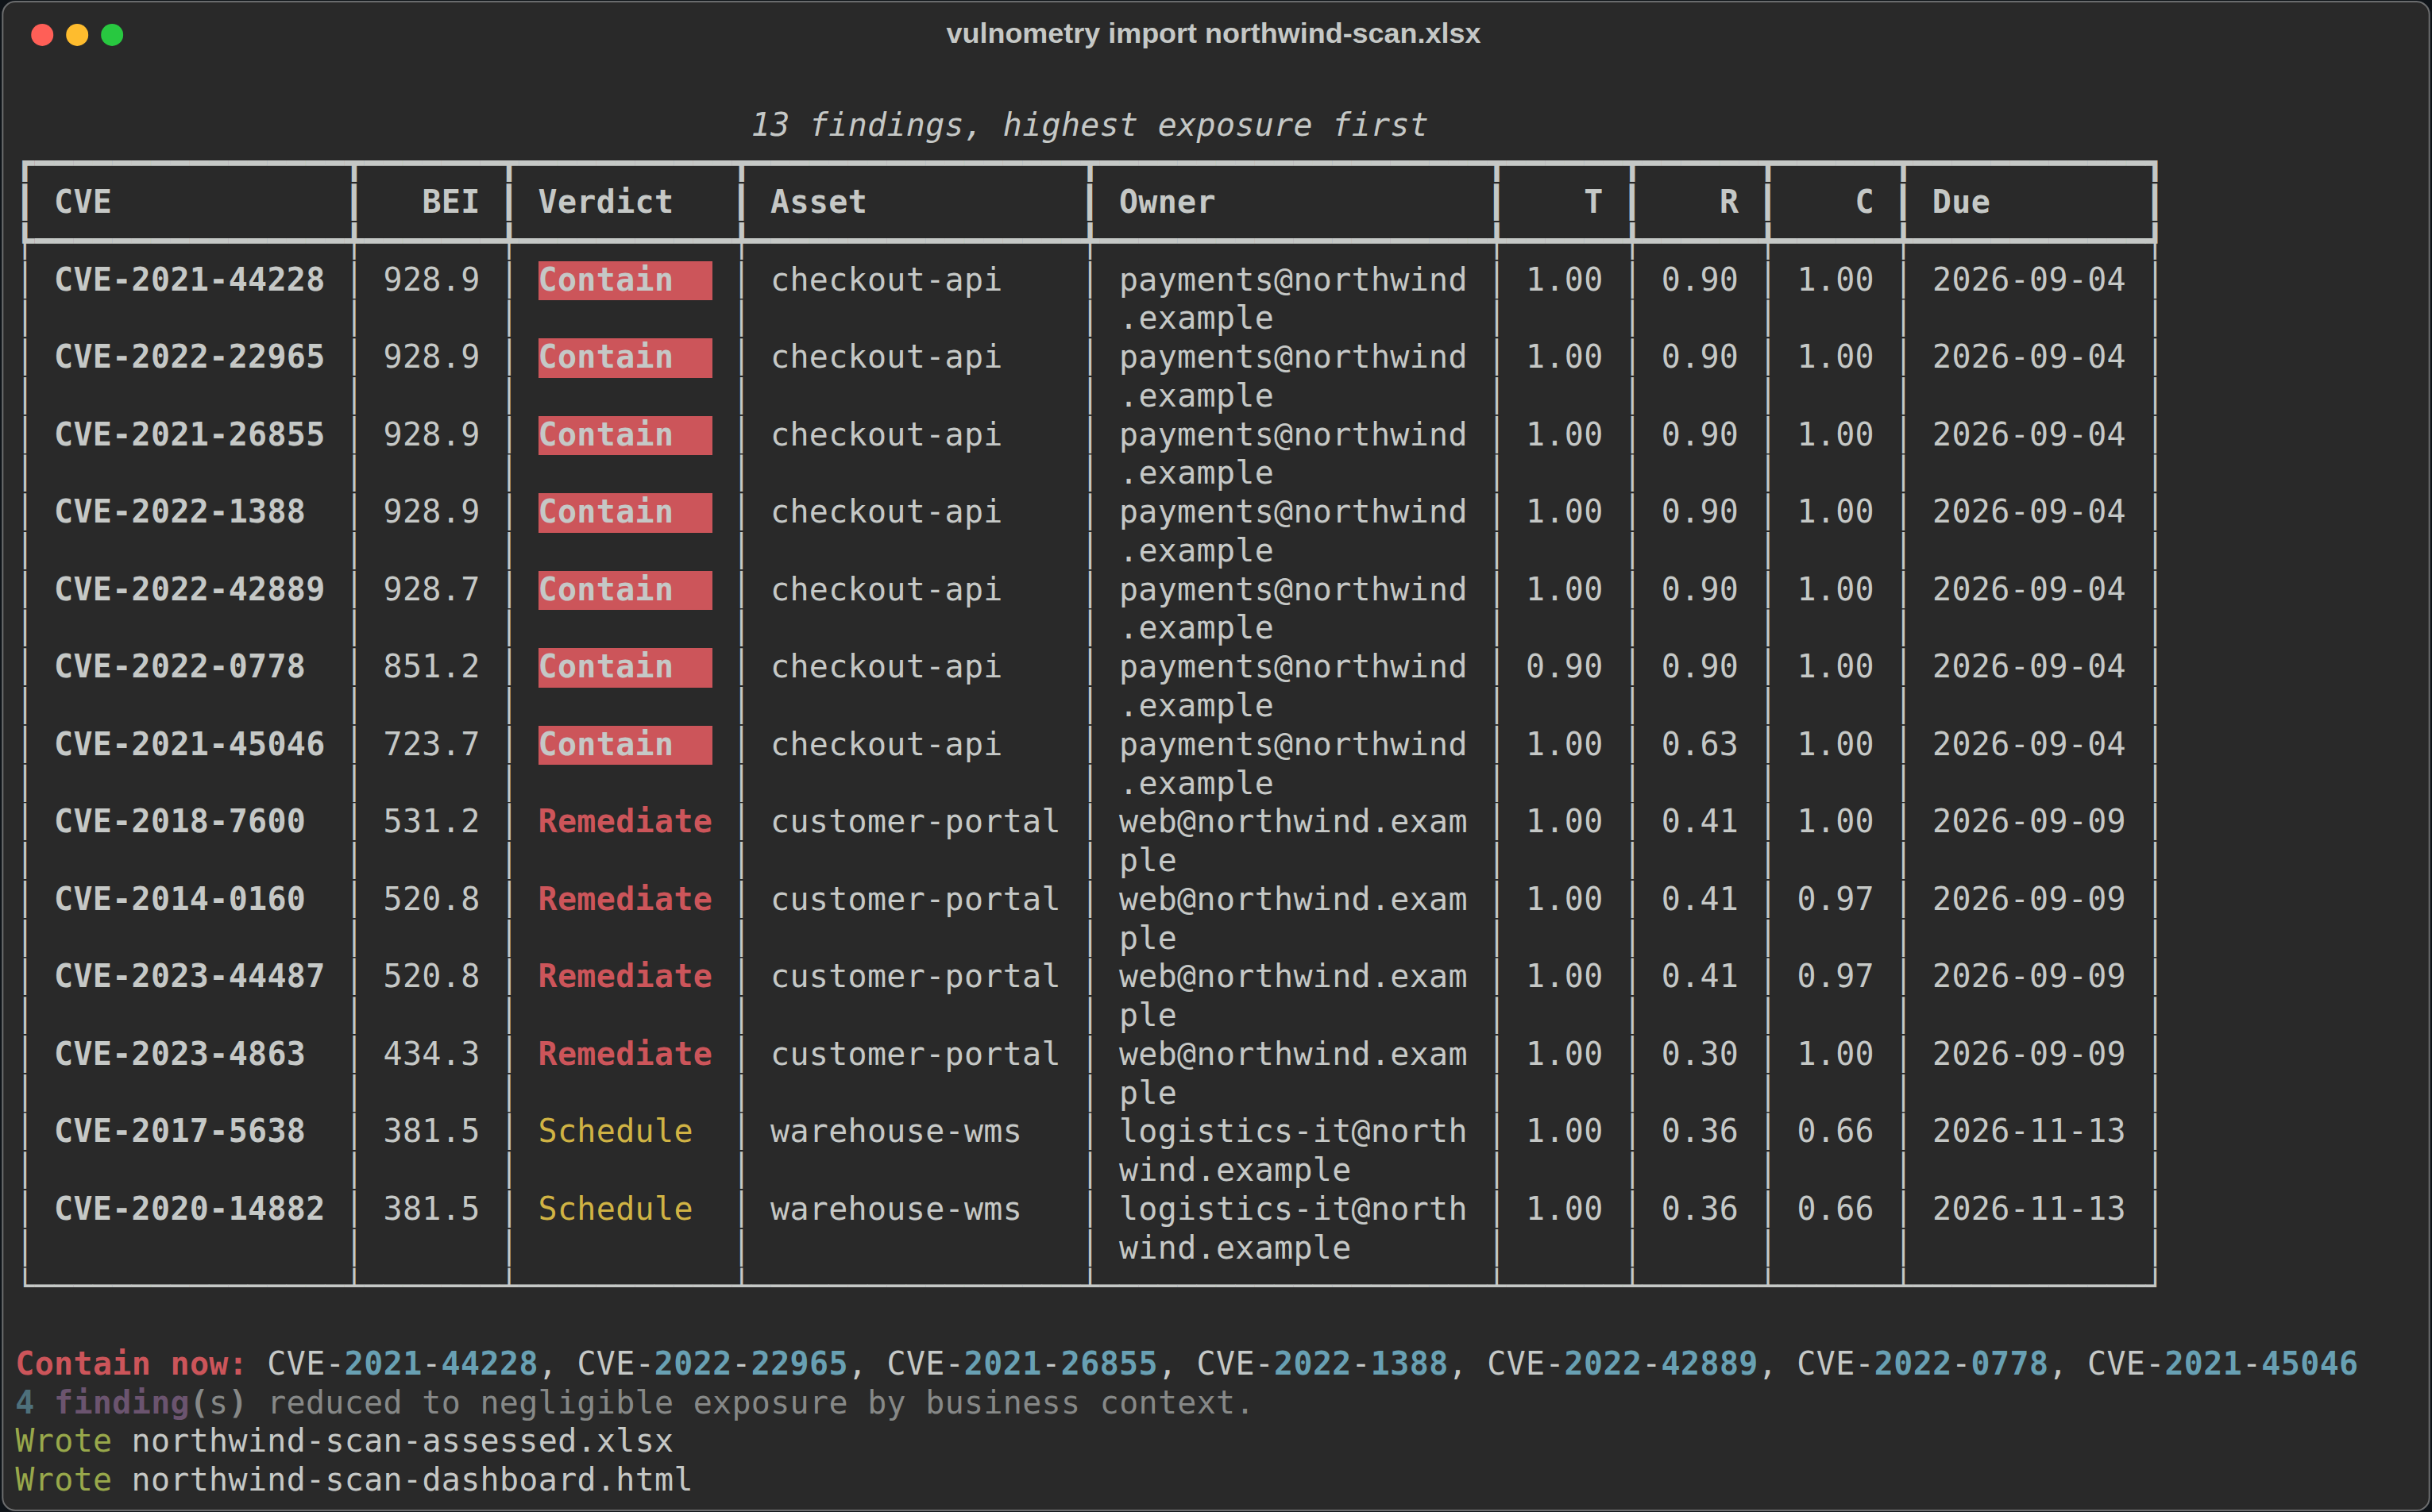The image size is (2432, 1512).
Task: Click the Due column header
Action: (1960, 202)
